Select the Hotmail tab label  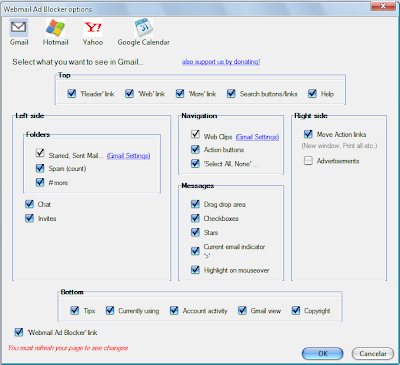point(55,42)
